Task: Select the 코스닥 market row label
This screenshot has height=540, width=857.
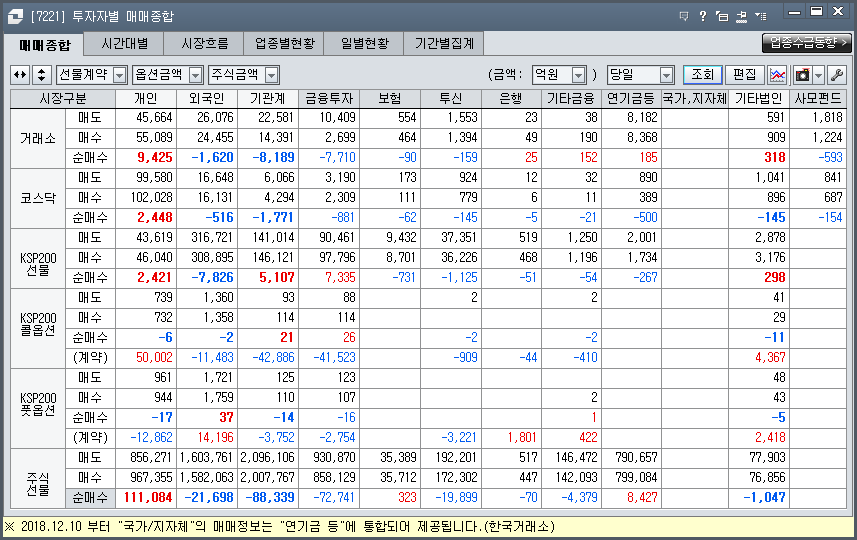Action: coord(38,198)
